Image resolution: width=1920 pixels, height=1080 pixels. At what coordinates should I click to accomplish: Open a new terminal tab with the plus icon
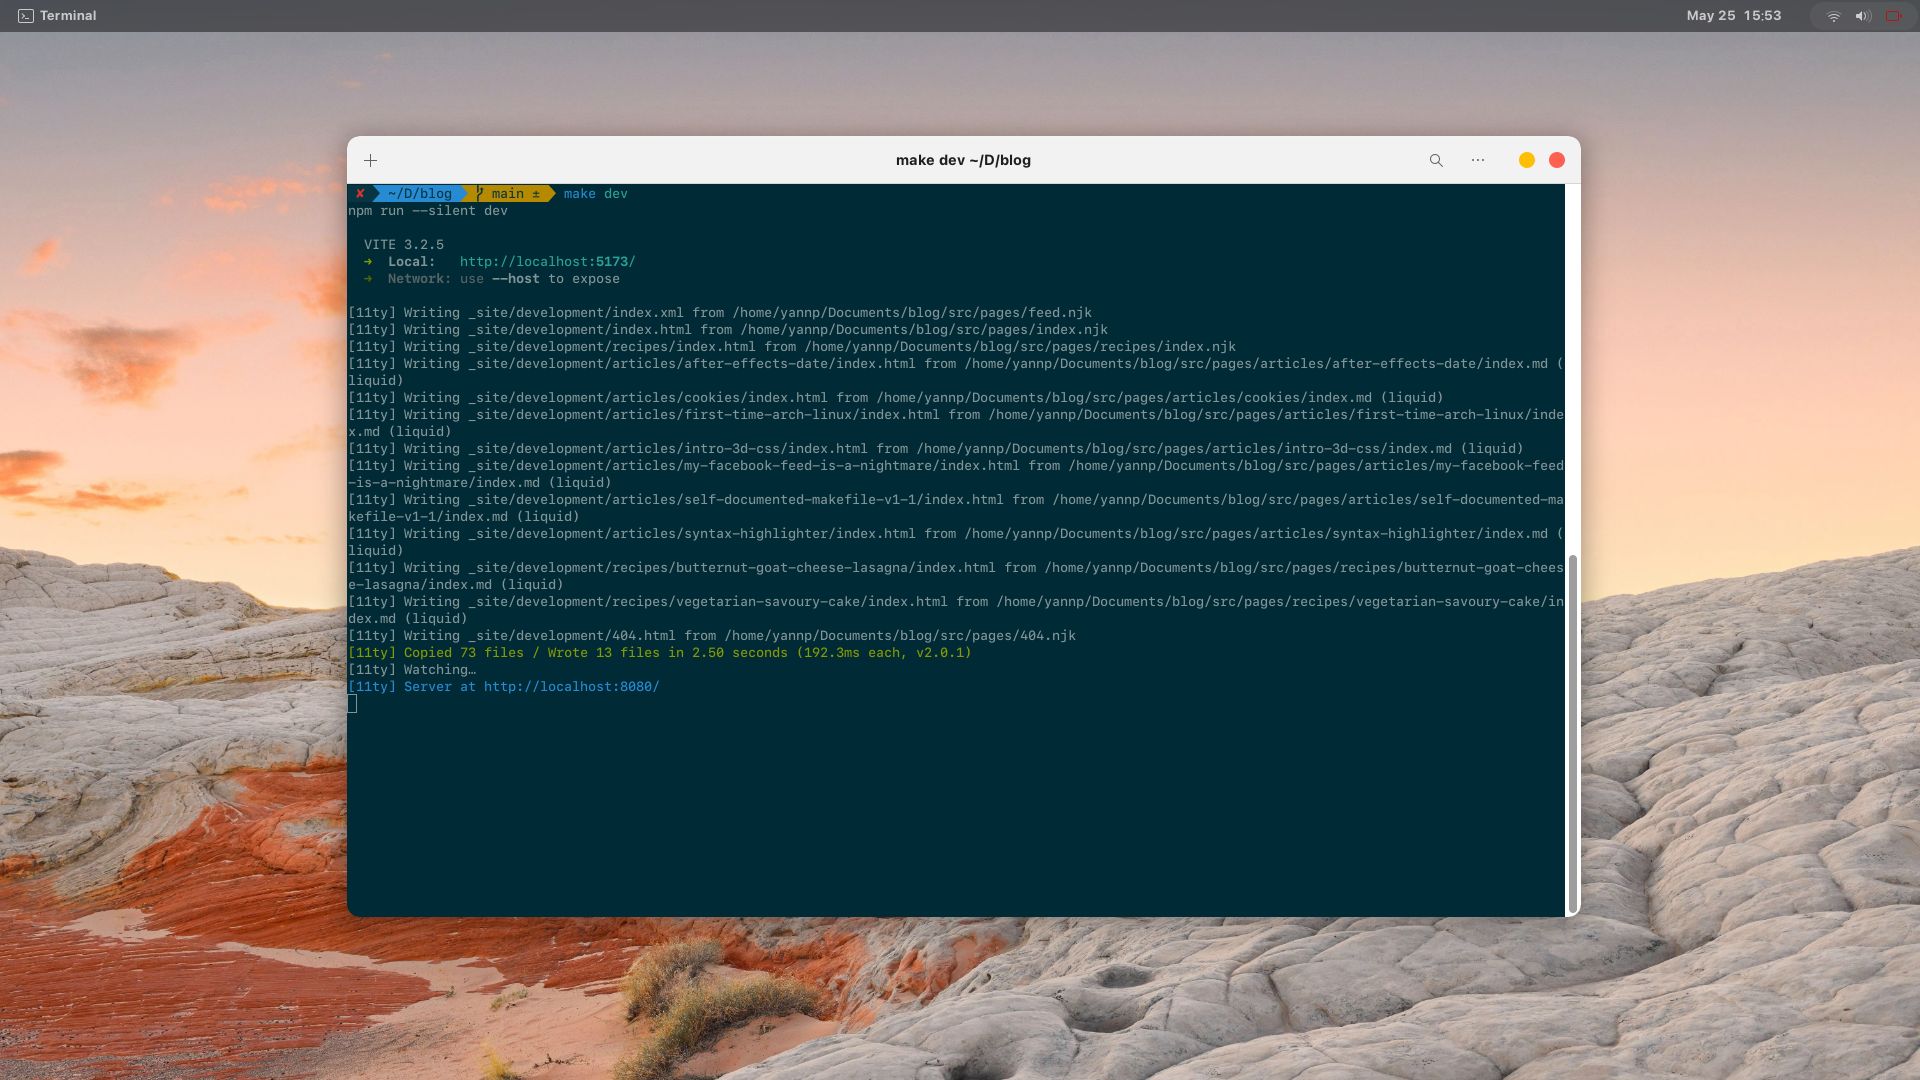click(x=370, y=160)
